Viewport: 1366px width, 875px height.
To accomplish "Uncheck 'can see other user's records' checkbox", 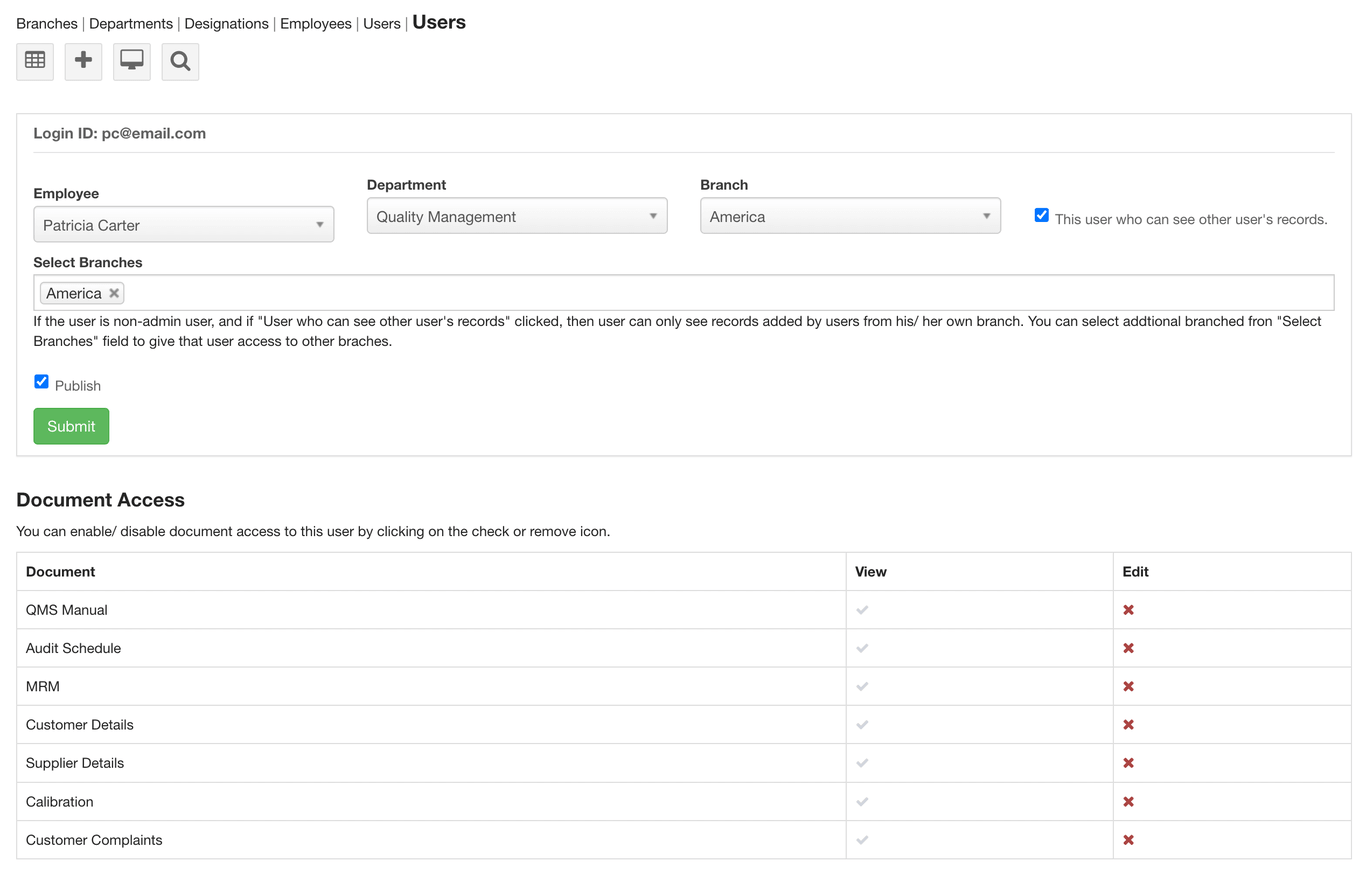I will 1041,215.
